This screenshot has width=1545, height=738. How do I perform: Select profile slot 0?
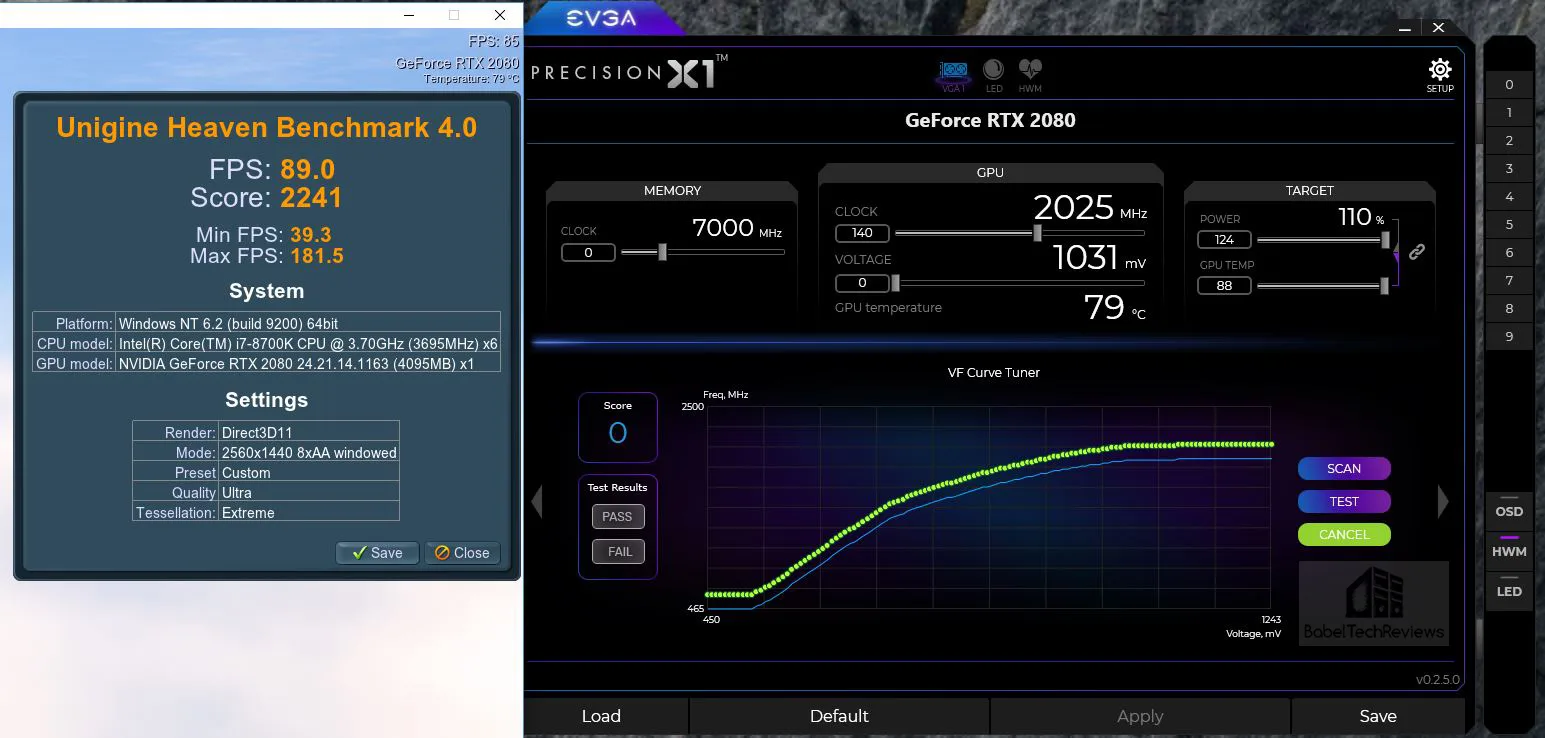point(1509,85)
